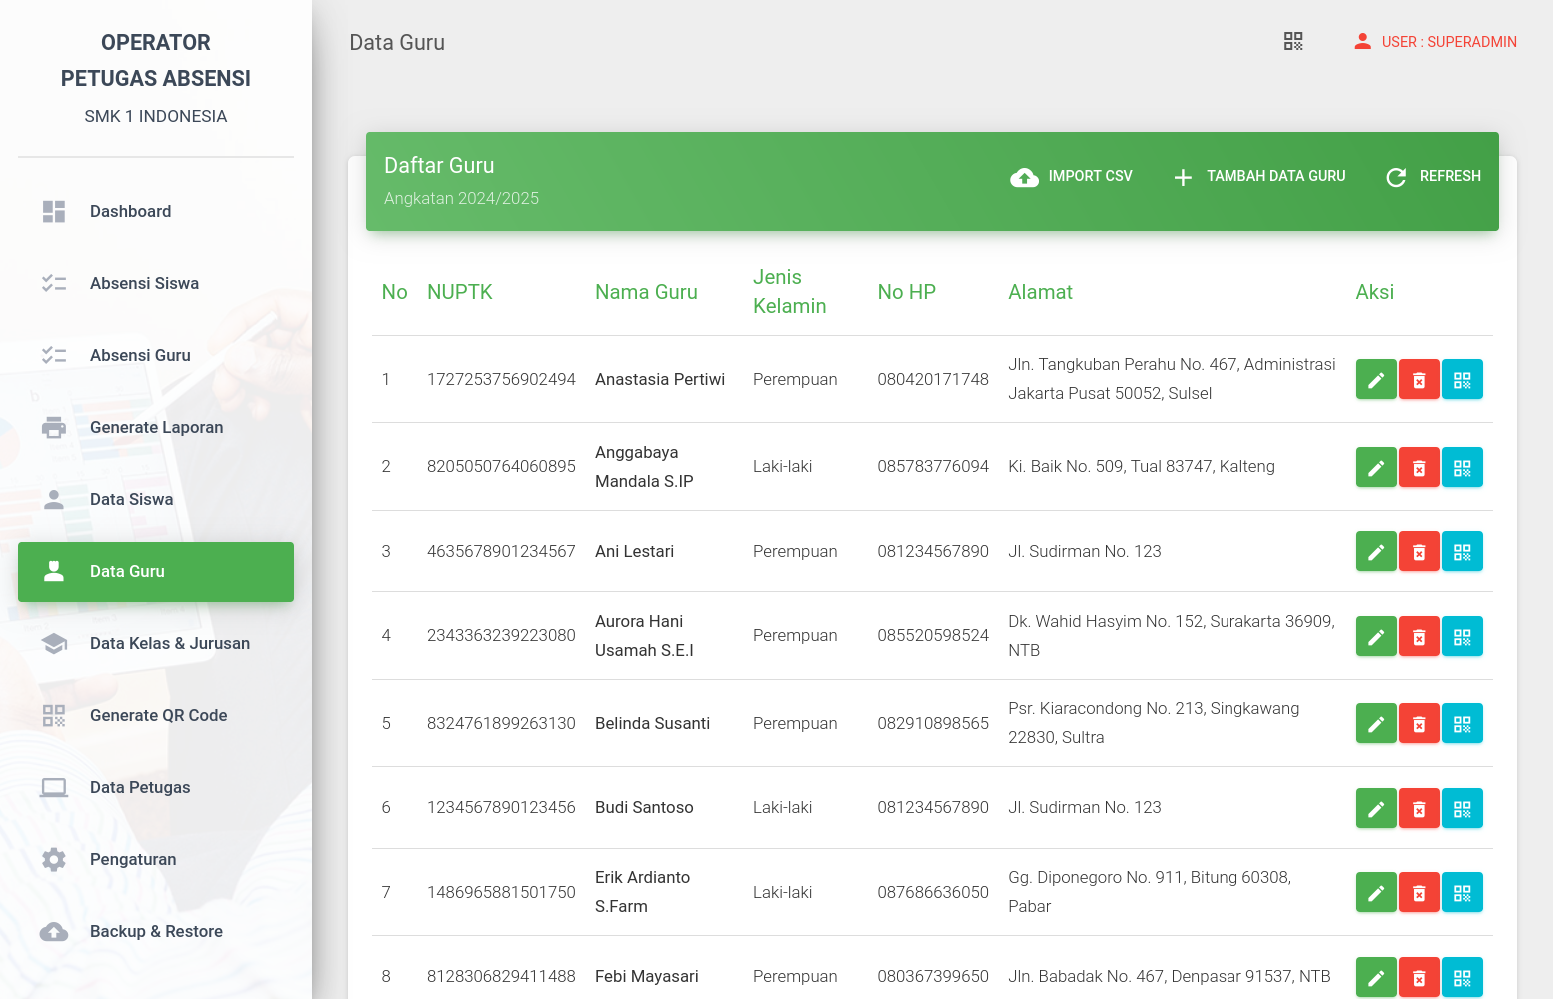Open Absensi Guru menu
This screenshot has height=999, width=1554.
(156, 355)
